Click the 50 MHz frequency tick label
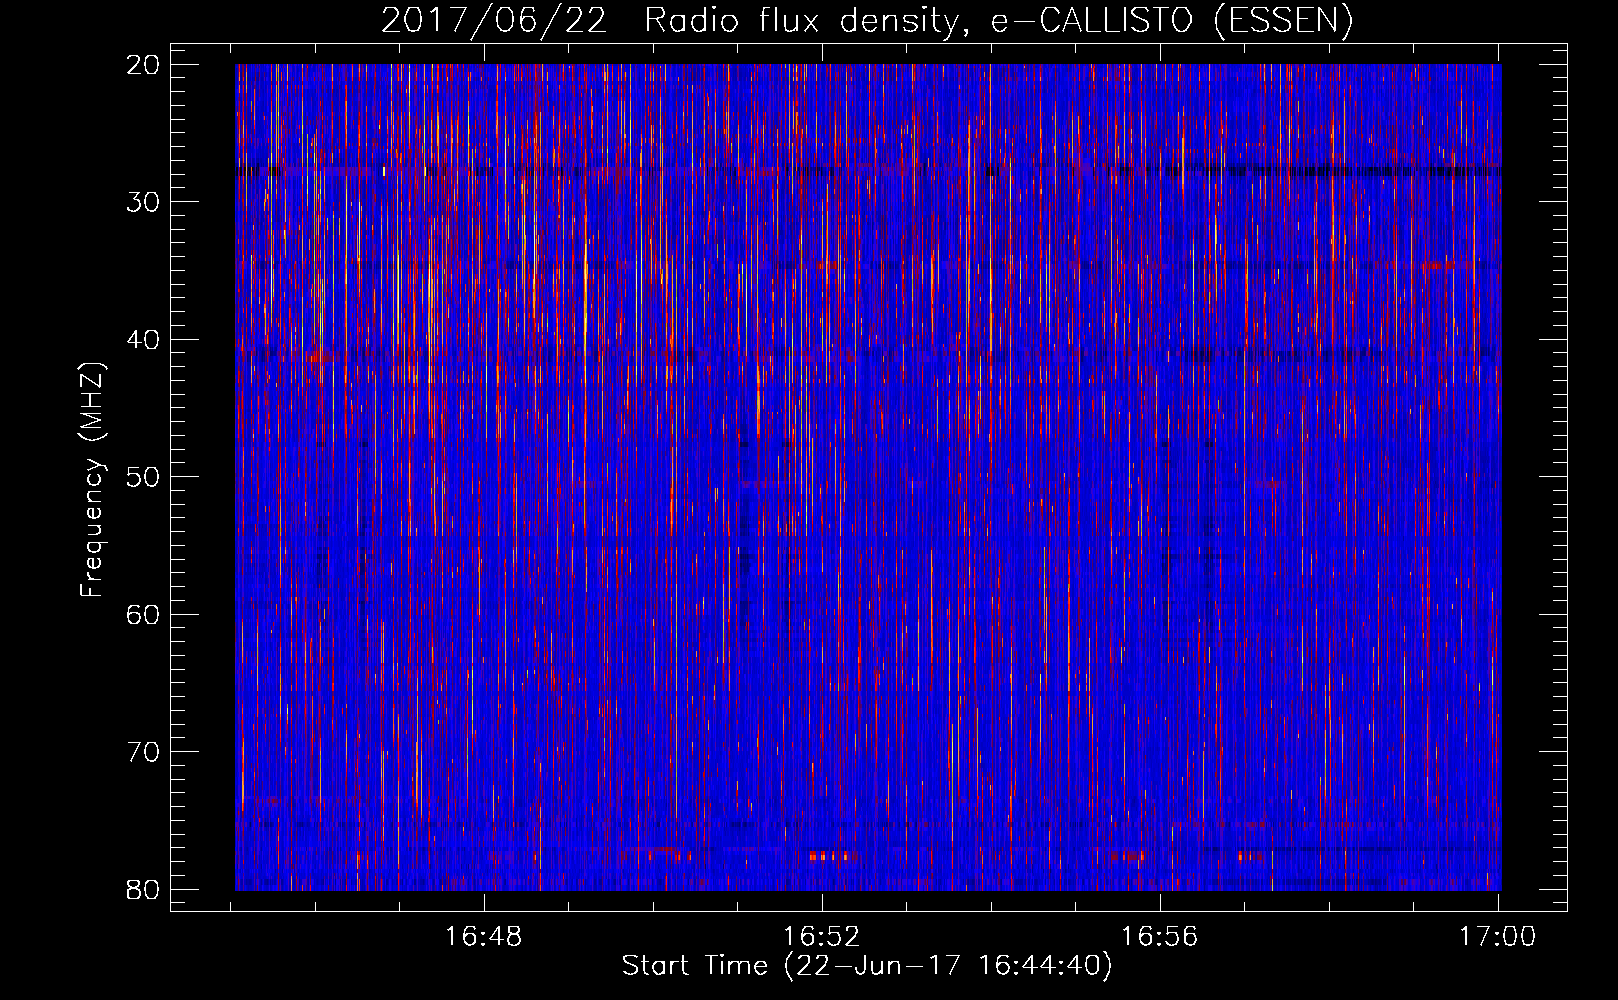The height and width of the screenshot is (1000, 1618). point(143,477)
